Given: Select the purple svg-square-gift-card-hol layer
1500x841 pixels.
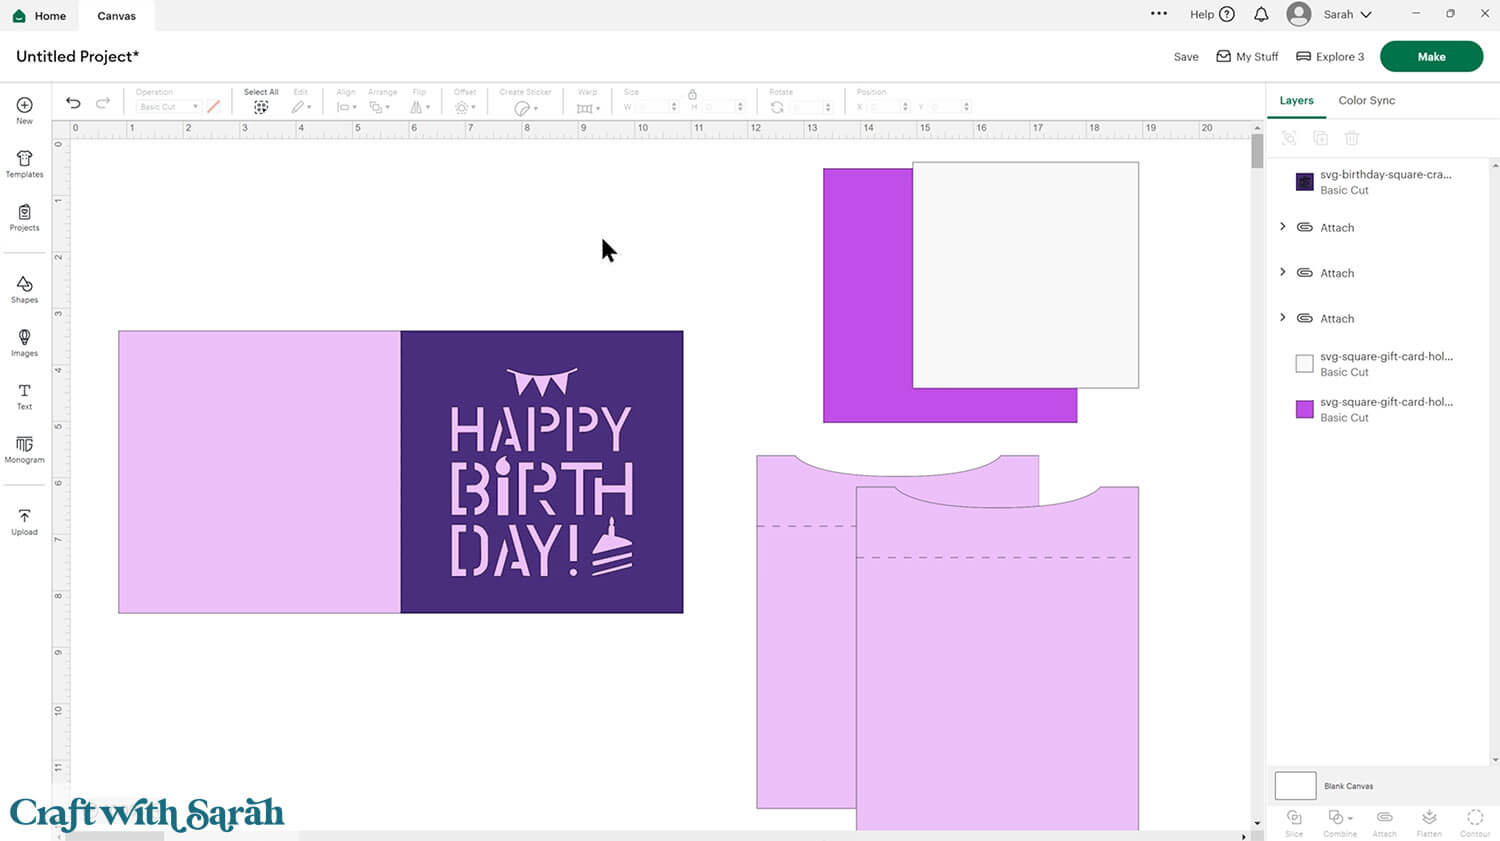Looking at the screenshot, I should click(1384, 409).
